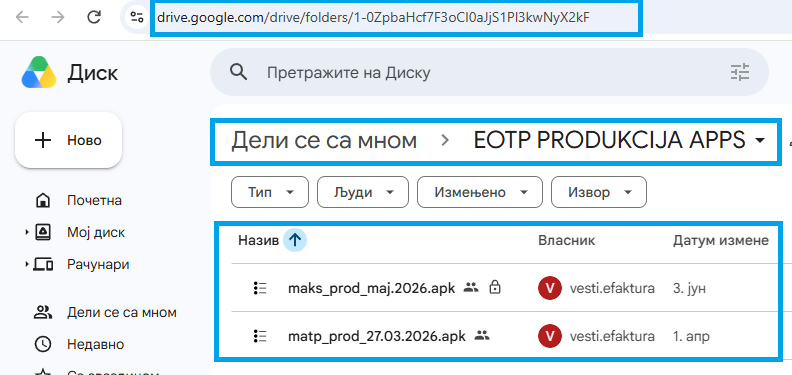Open the Људи filter dropdown
The image size is (792, 375).
pos(363,192)
